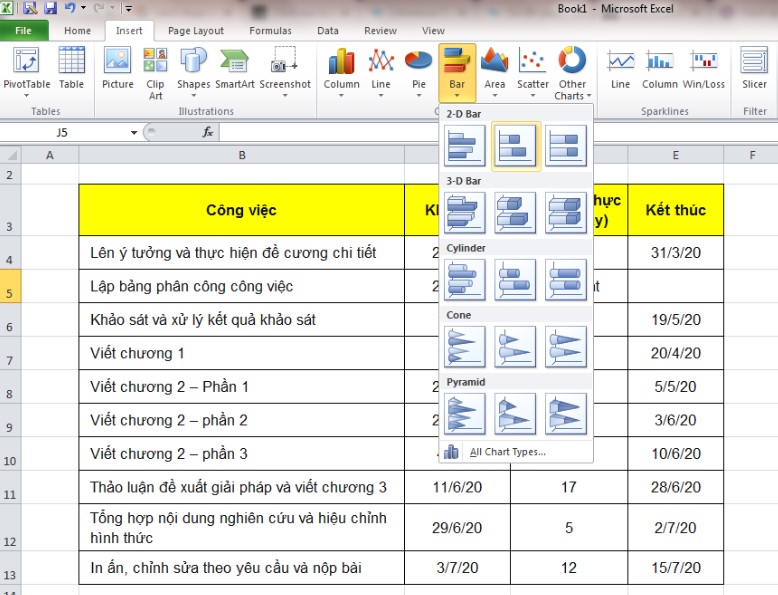This screenshot has width=778, height=595.
Task: Select row 5 header
Action: click(x=10, y=286)
